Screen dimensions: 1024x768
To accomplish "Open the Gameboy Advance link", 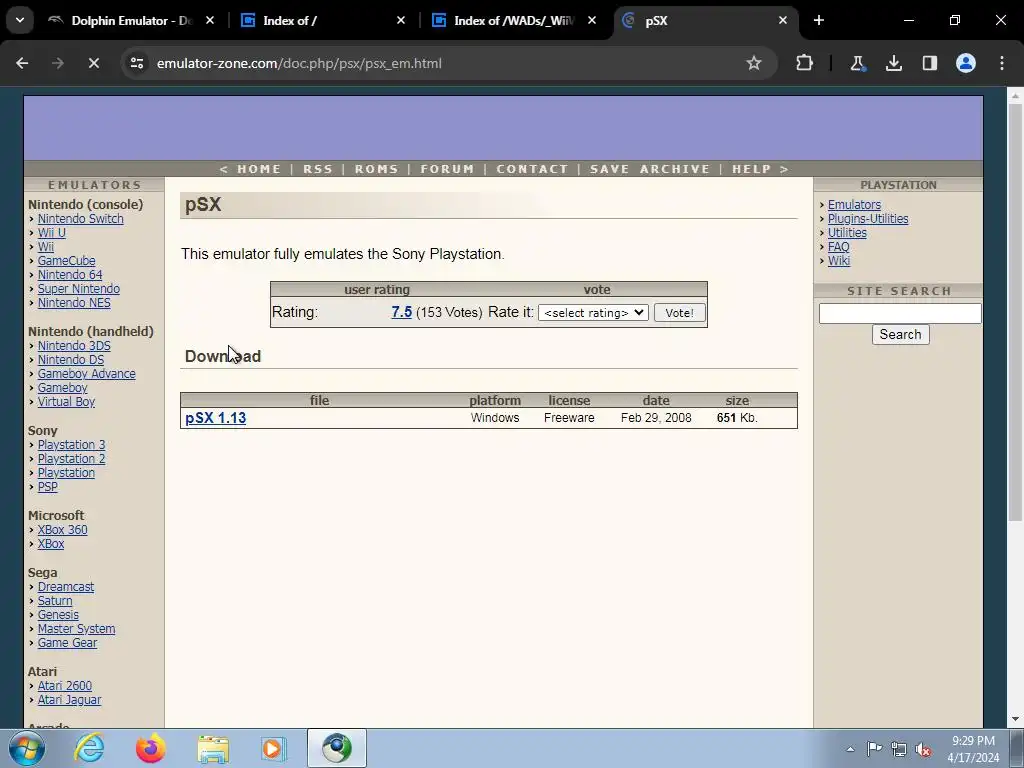I will (87, 374).
